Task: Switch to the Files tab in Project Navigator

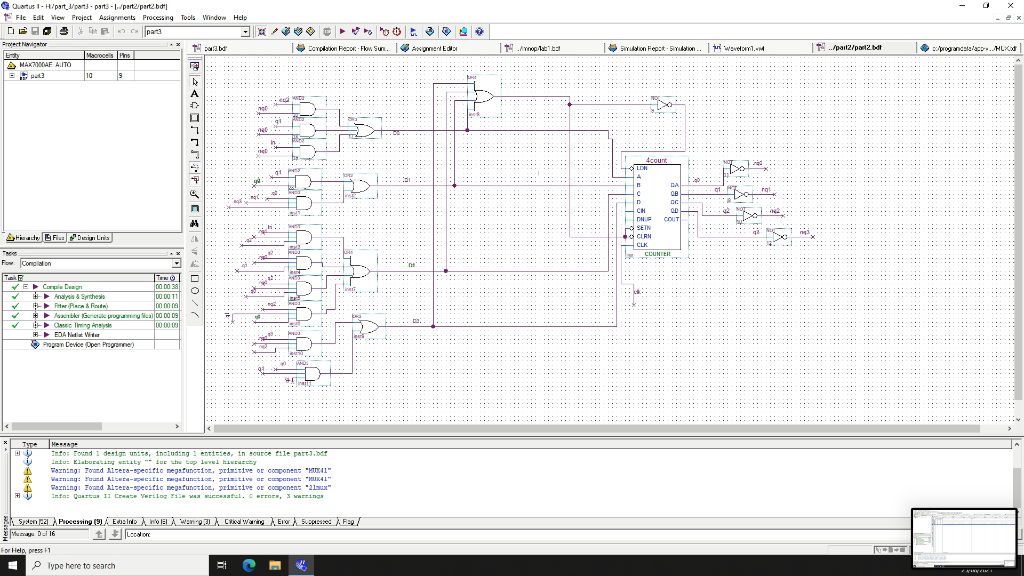Action: (55, 238)
